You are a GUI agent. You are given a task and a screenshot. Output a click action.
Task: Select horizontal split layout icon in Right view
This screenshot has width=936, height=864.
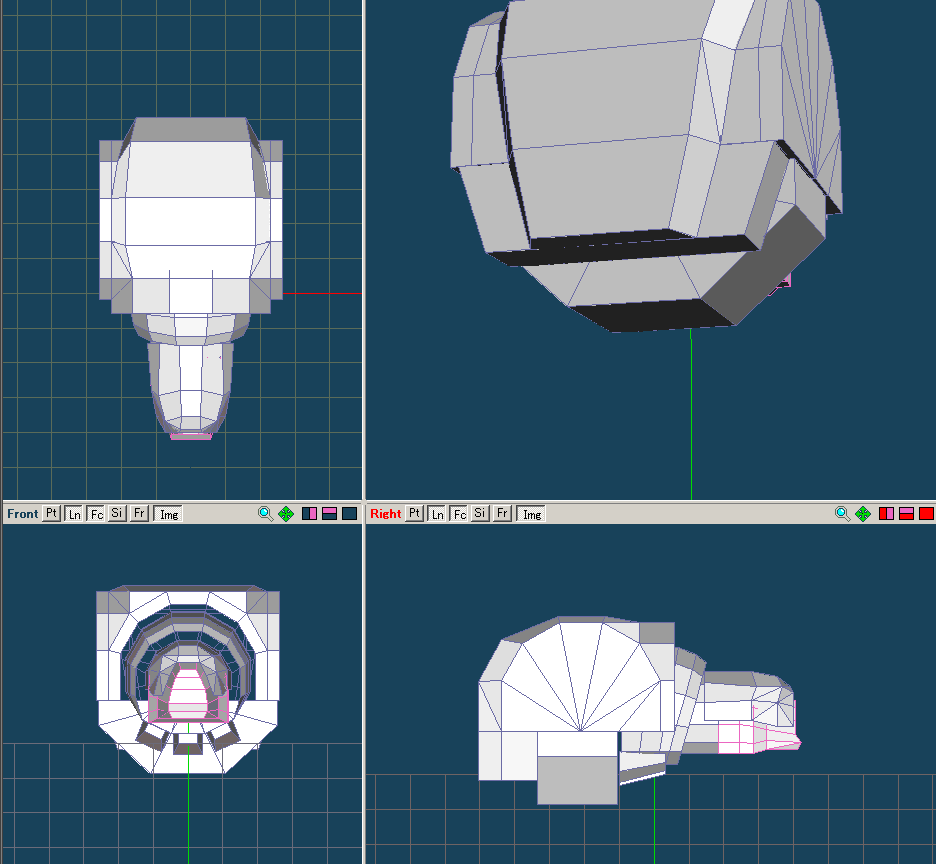906,514
